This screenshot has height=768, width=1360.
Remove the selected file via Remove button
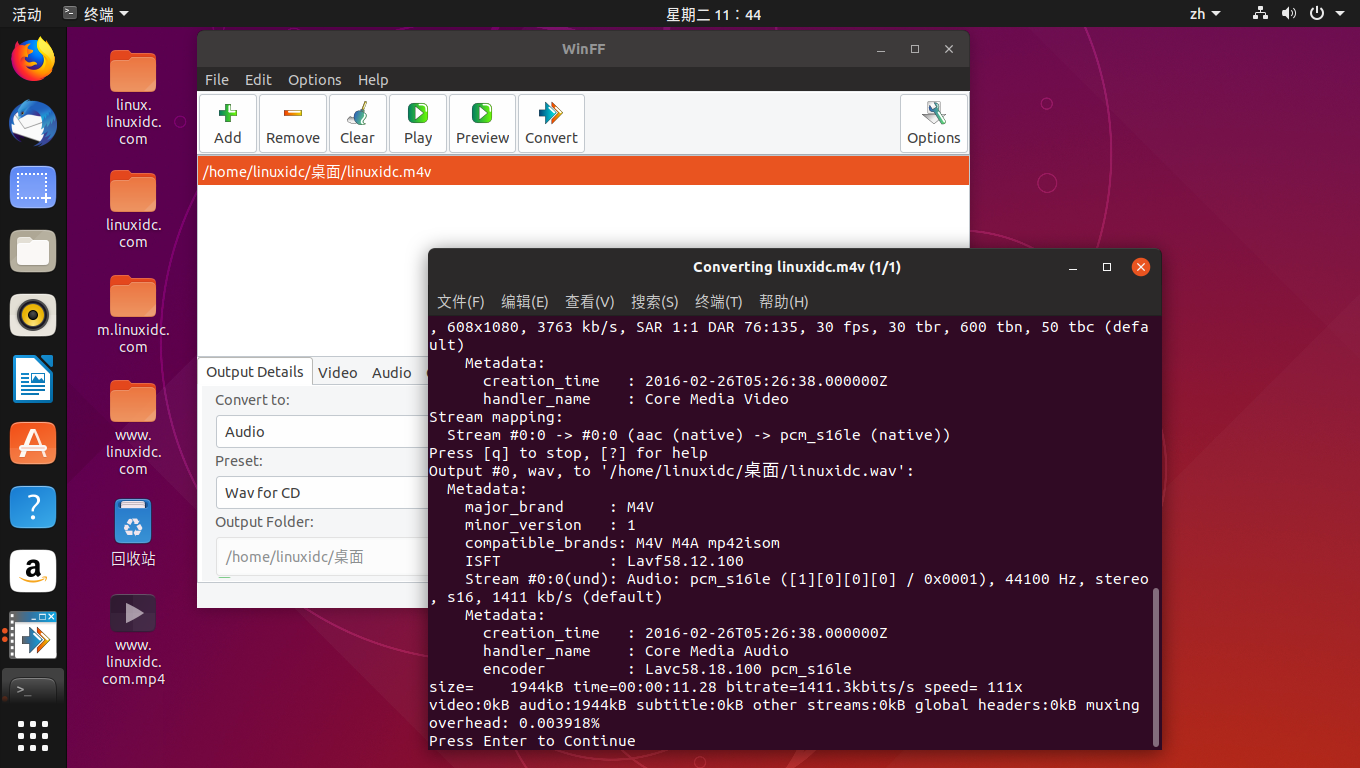(x=293, y=123)
